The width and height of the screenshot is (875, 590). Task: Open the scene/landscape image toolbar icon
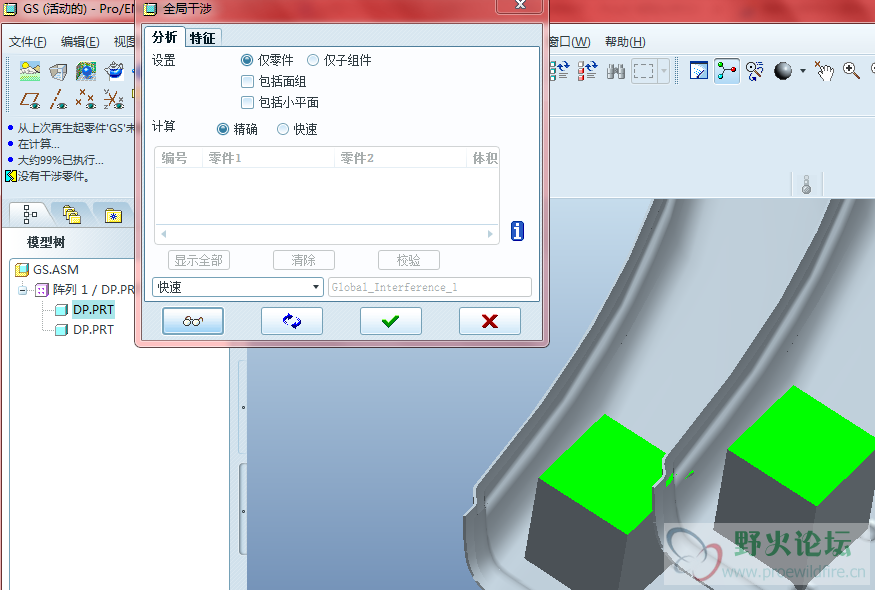pos(30,71)
